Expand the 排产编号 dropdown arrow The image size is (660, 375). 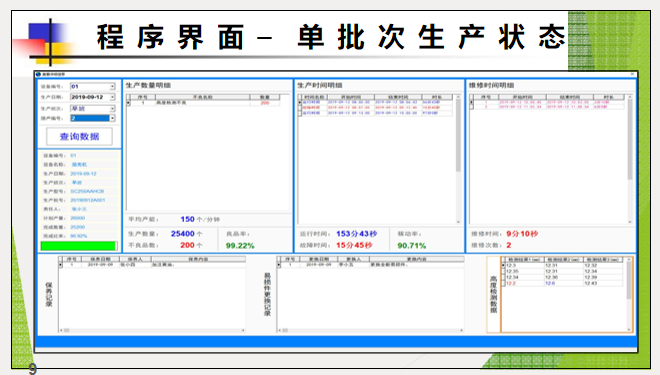pos(112,118)
